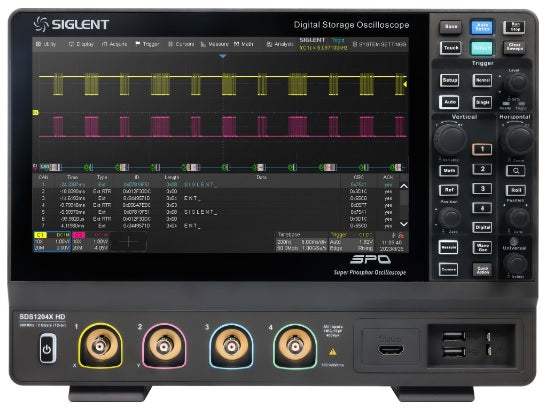Toggle the Roll mode button
Screen dimensions: 549x413
click(x=516, y=190)
